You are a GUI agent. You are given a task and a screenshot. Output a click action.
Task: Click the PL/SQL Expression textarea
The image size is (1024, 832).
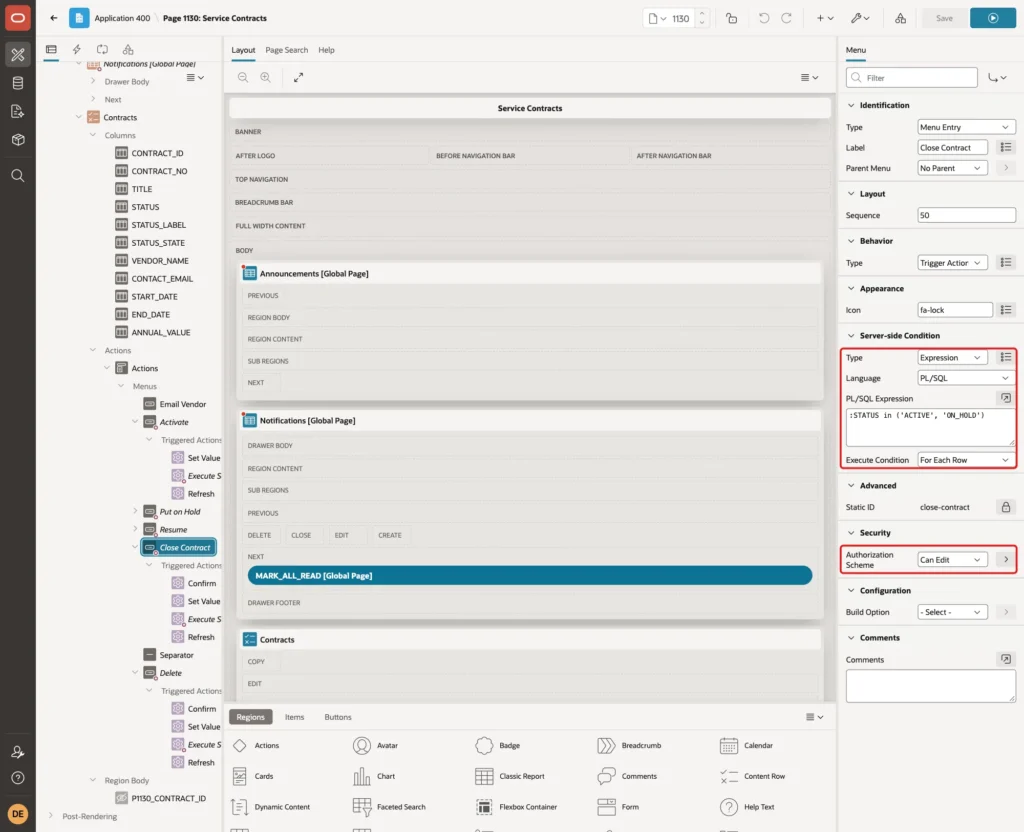pos(930,428)
